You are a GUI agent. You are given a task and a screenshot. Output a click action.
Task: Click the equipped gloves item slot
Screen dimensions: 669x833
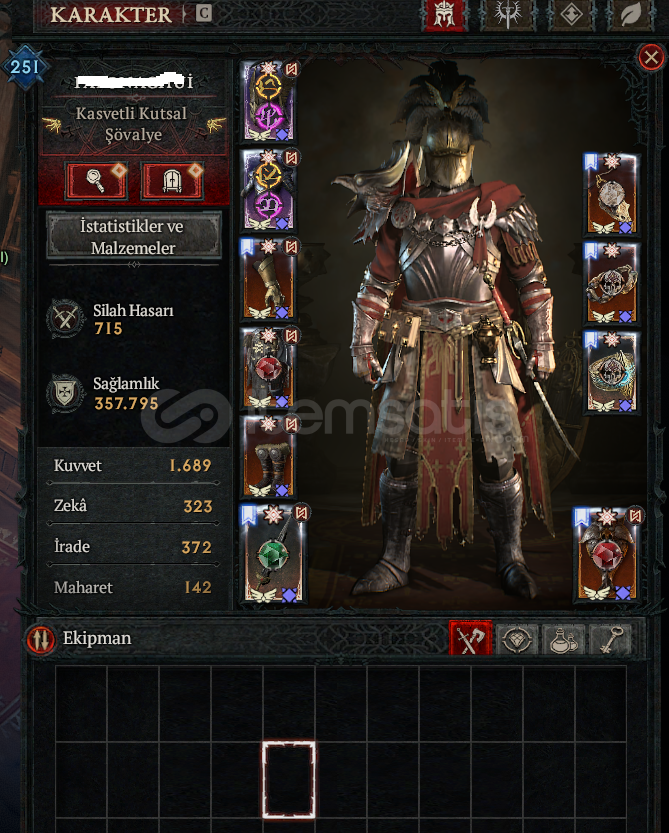coord(268,279)
